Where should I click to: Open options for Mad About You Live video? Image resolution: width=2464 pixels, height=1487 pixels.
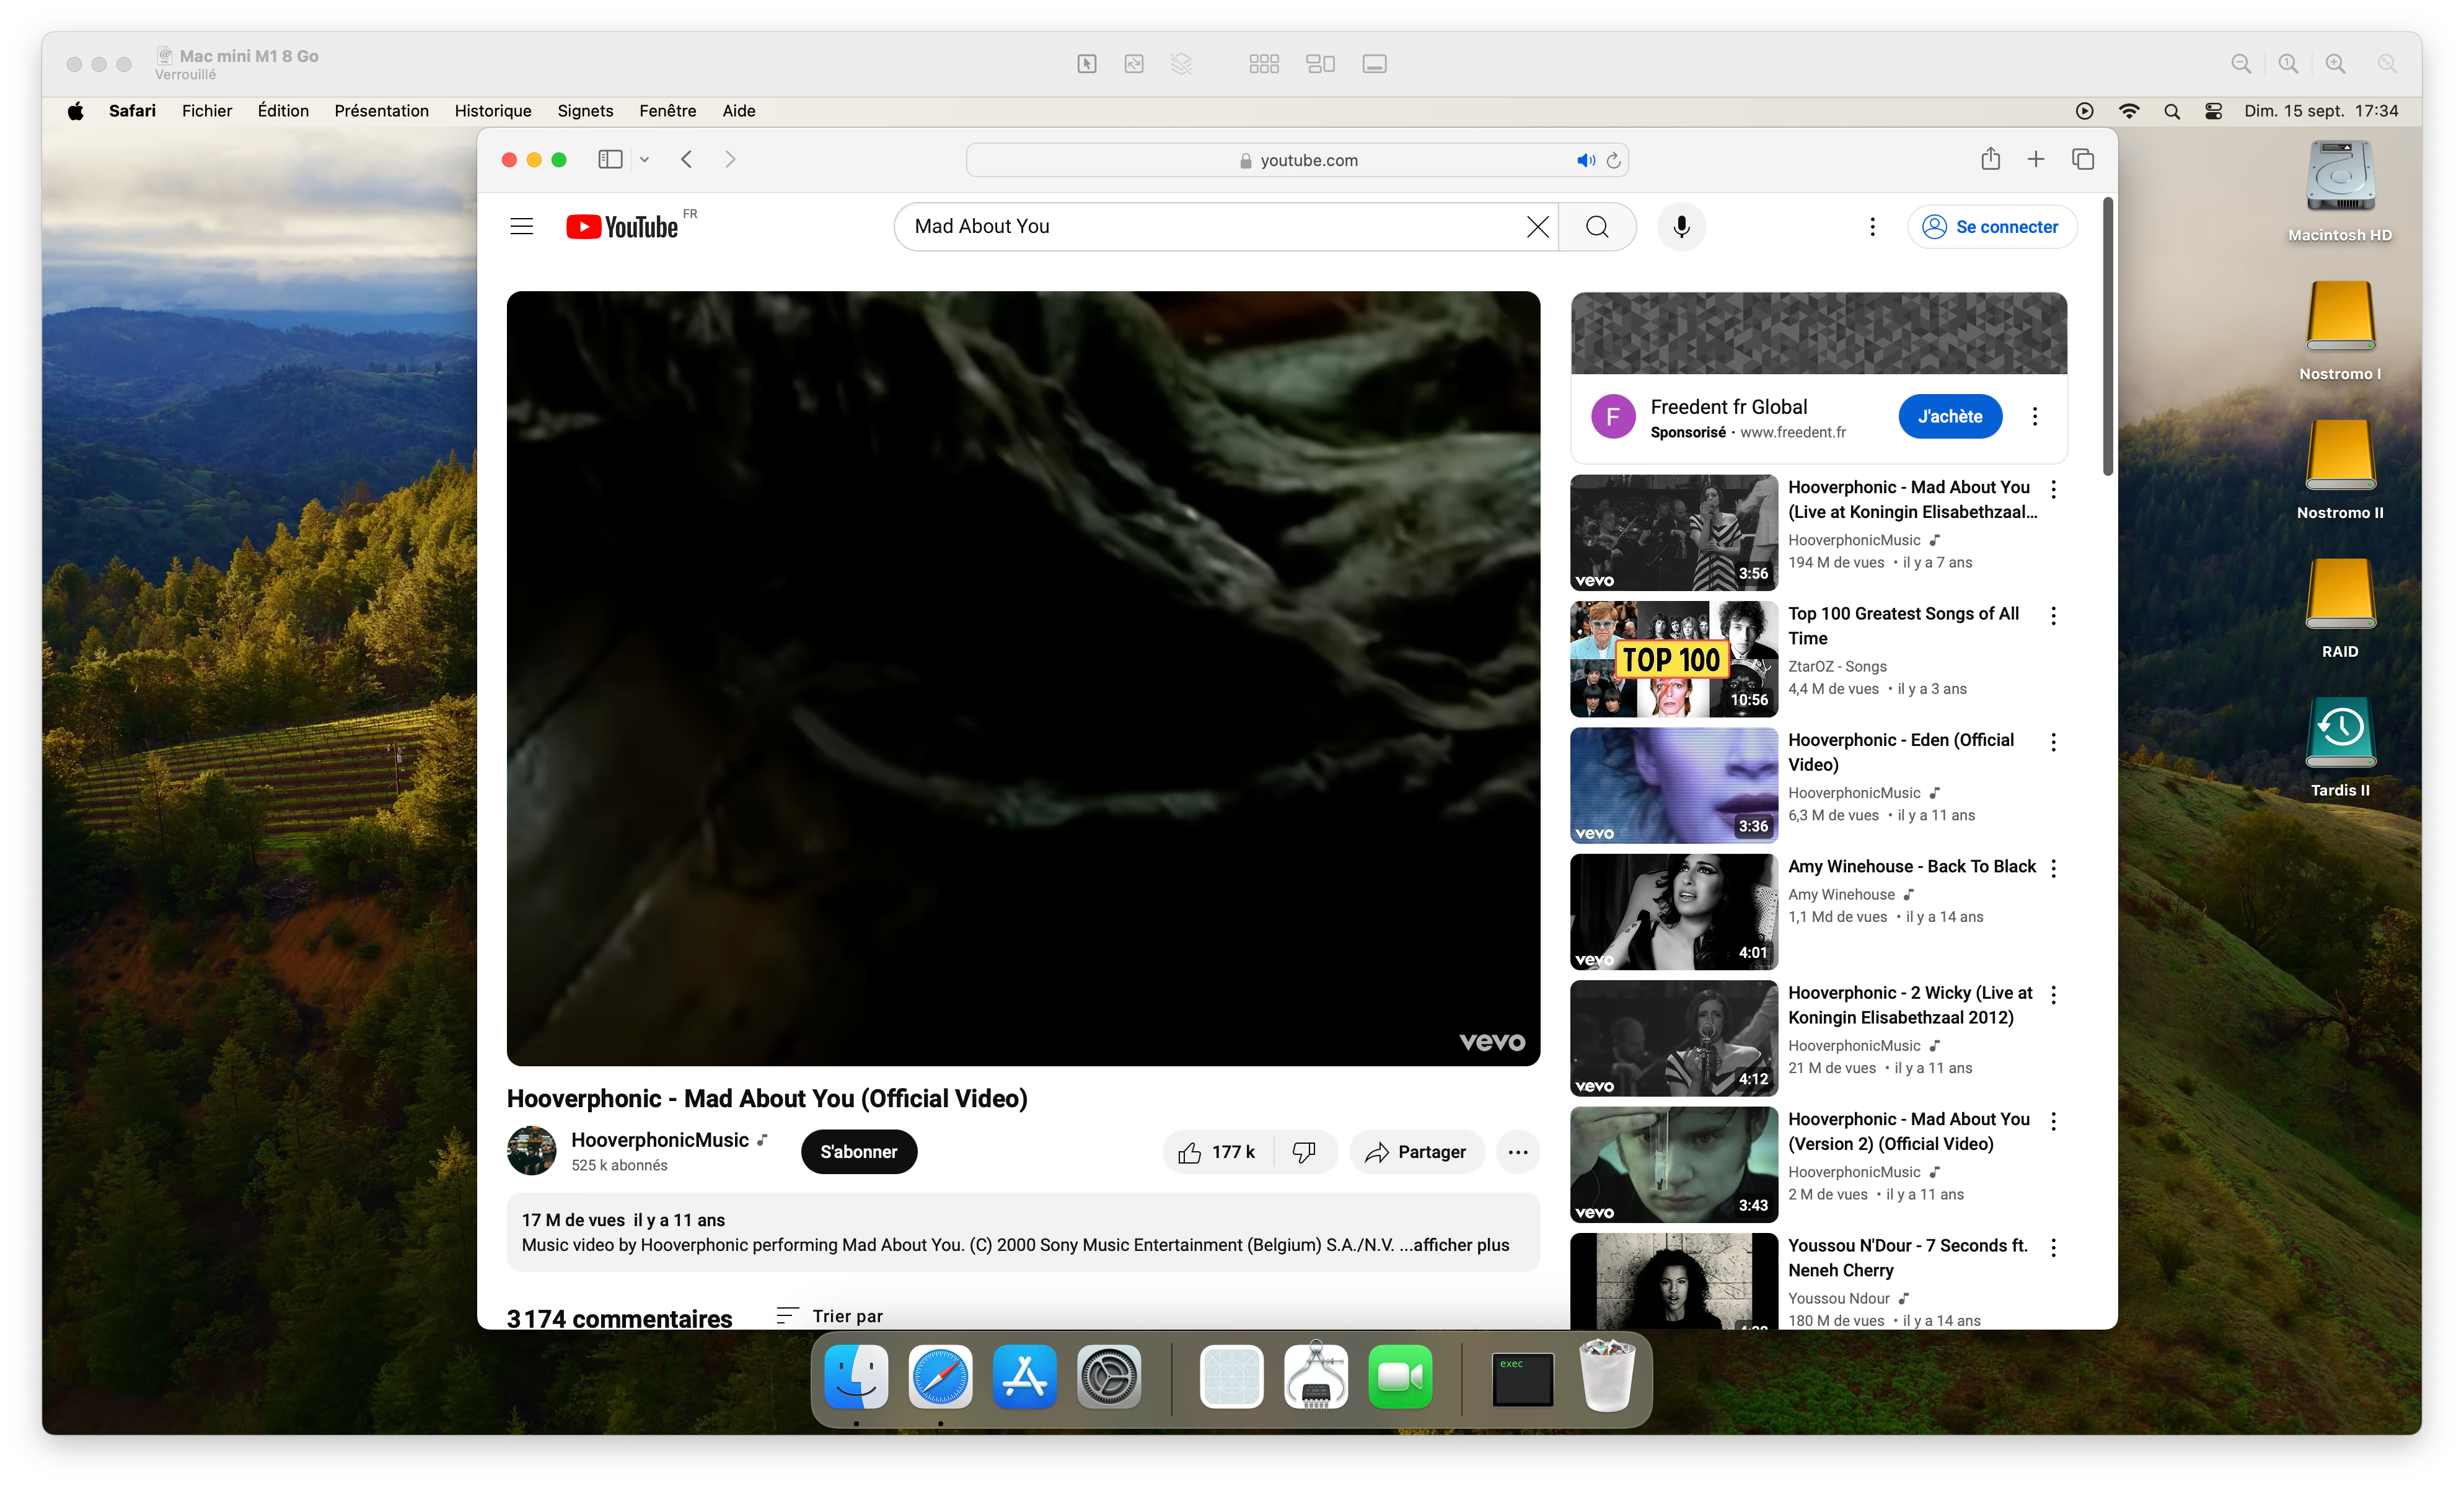pyautogui.click(x=2053, y=489)
